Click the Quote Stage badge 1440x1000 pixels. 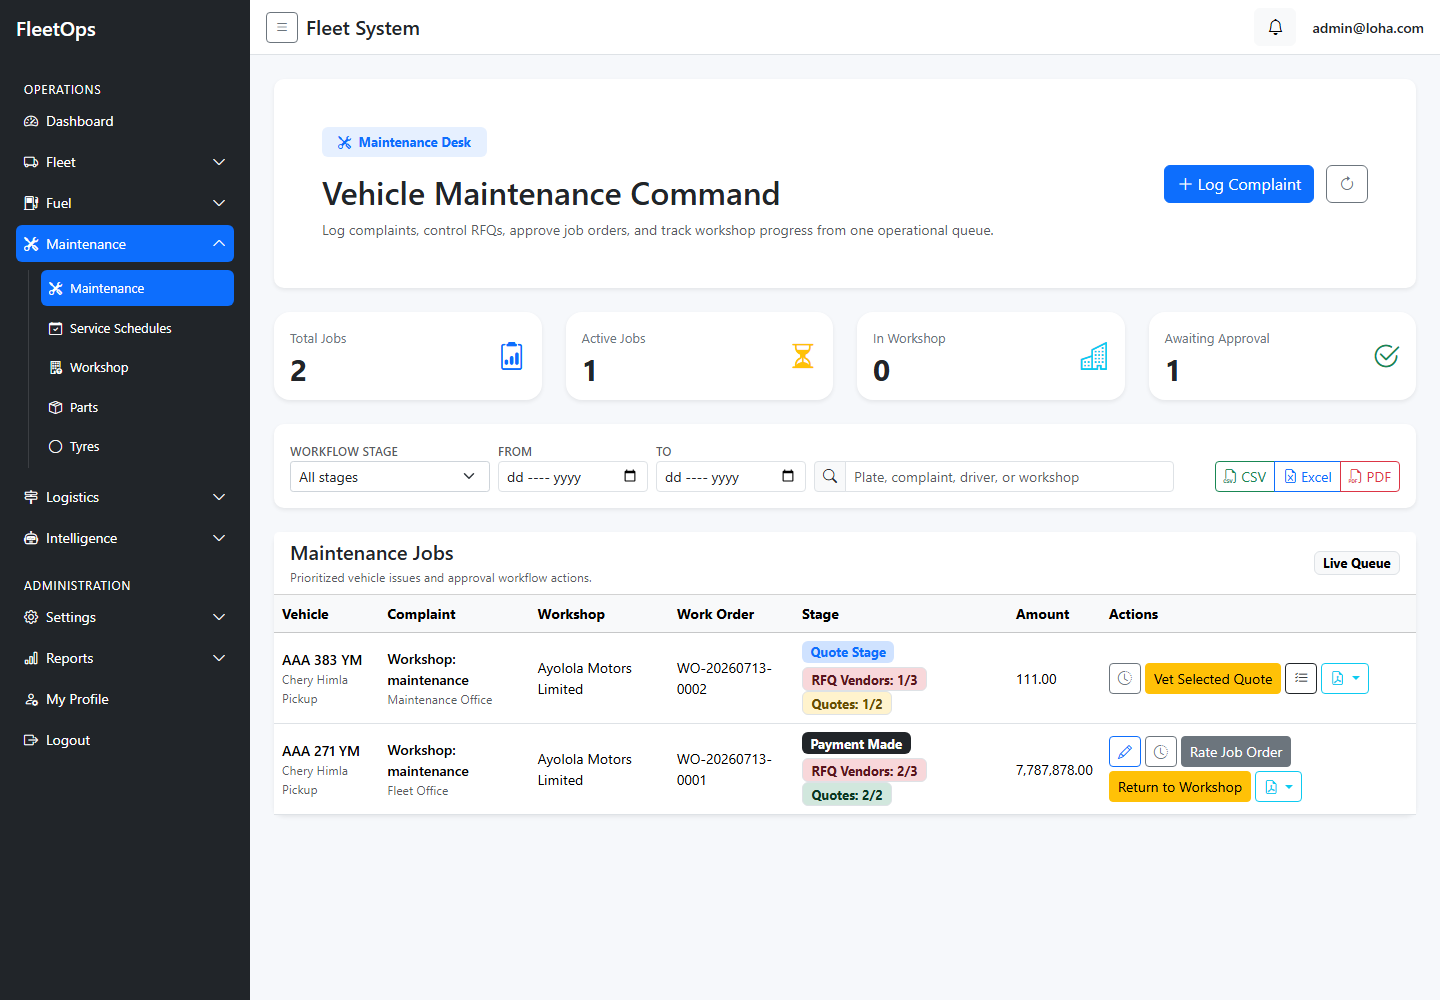pos(848,652)
